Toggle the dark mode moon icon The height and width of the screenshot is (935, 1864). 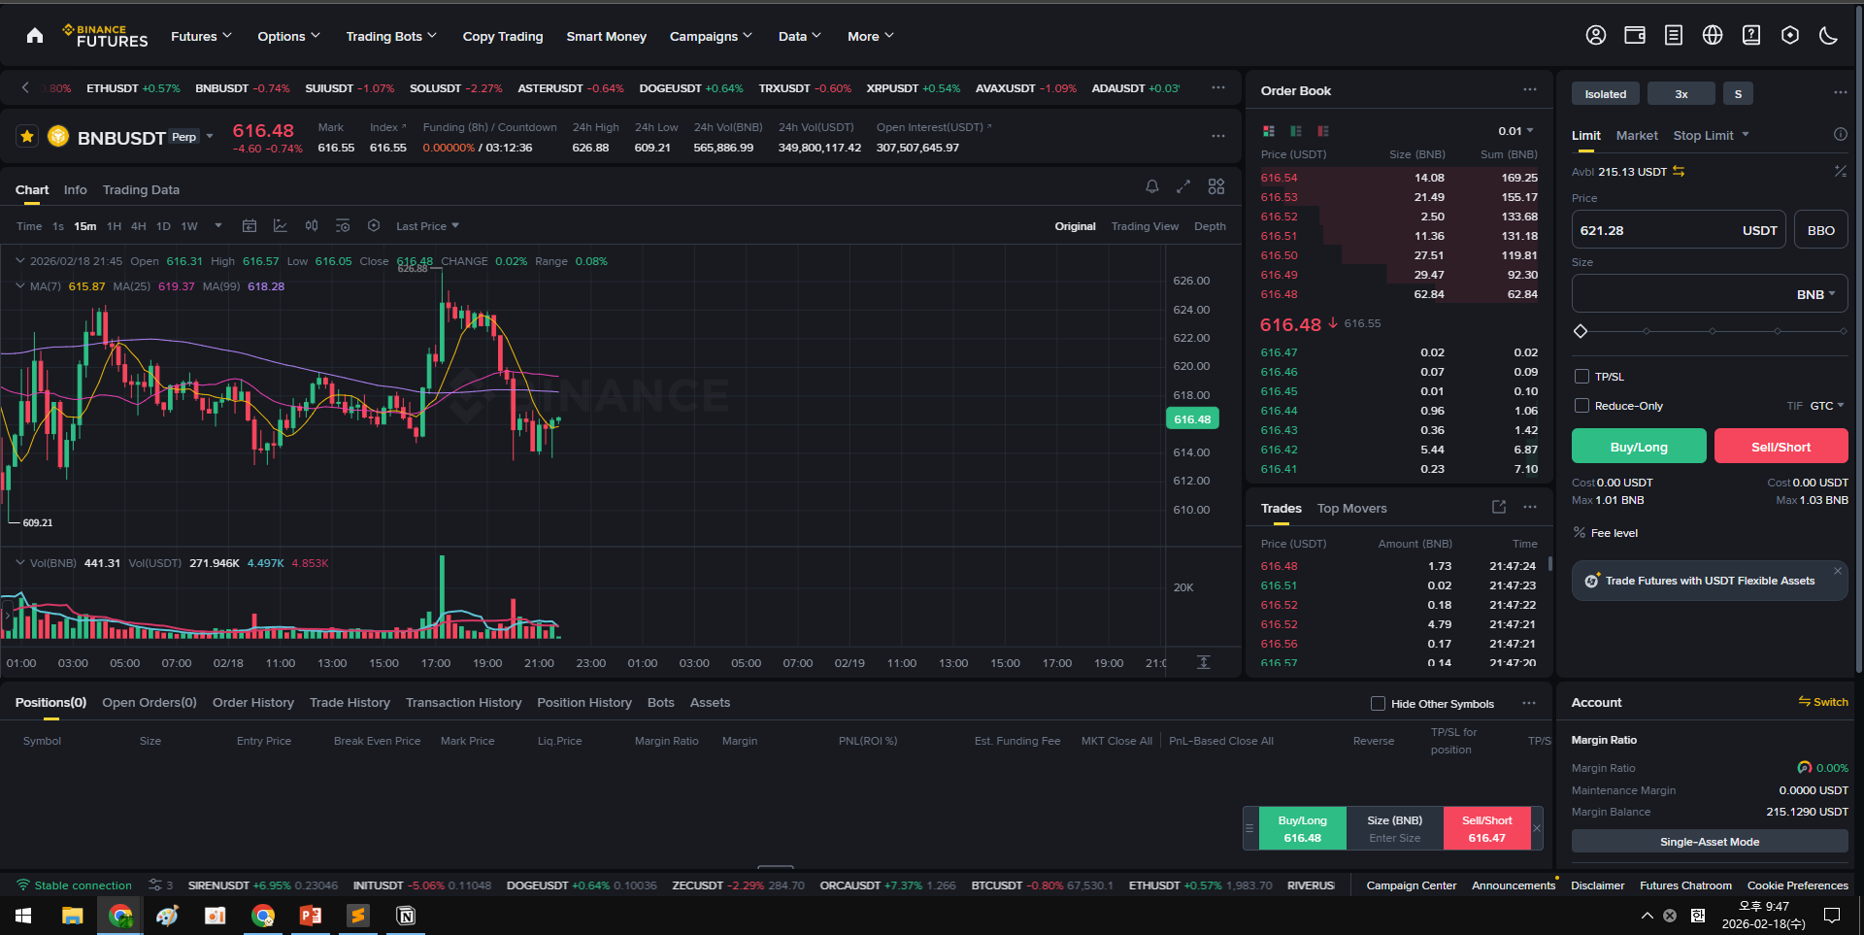(1828, 35)
